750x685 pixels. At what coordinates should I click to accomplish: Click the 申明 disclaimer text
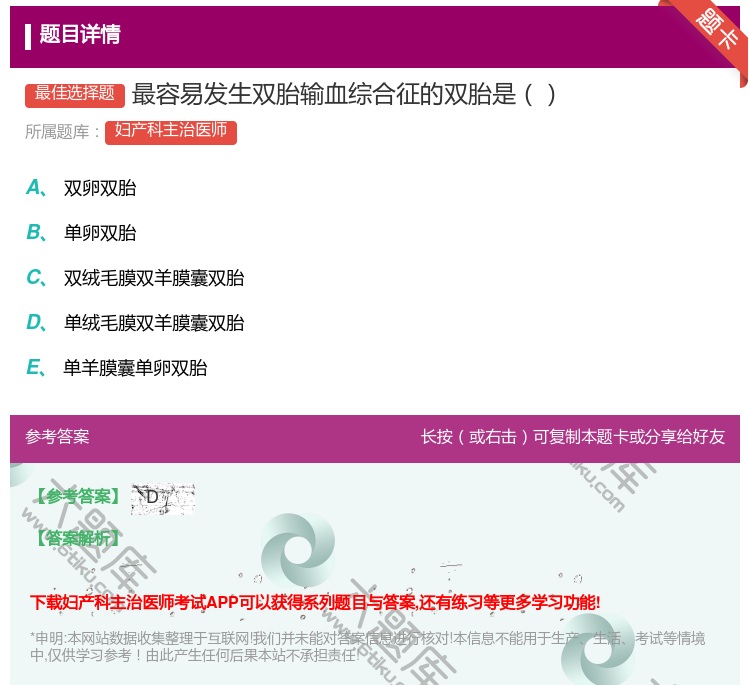pyautogui.click(x=367, y=647)
